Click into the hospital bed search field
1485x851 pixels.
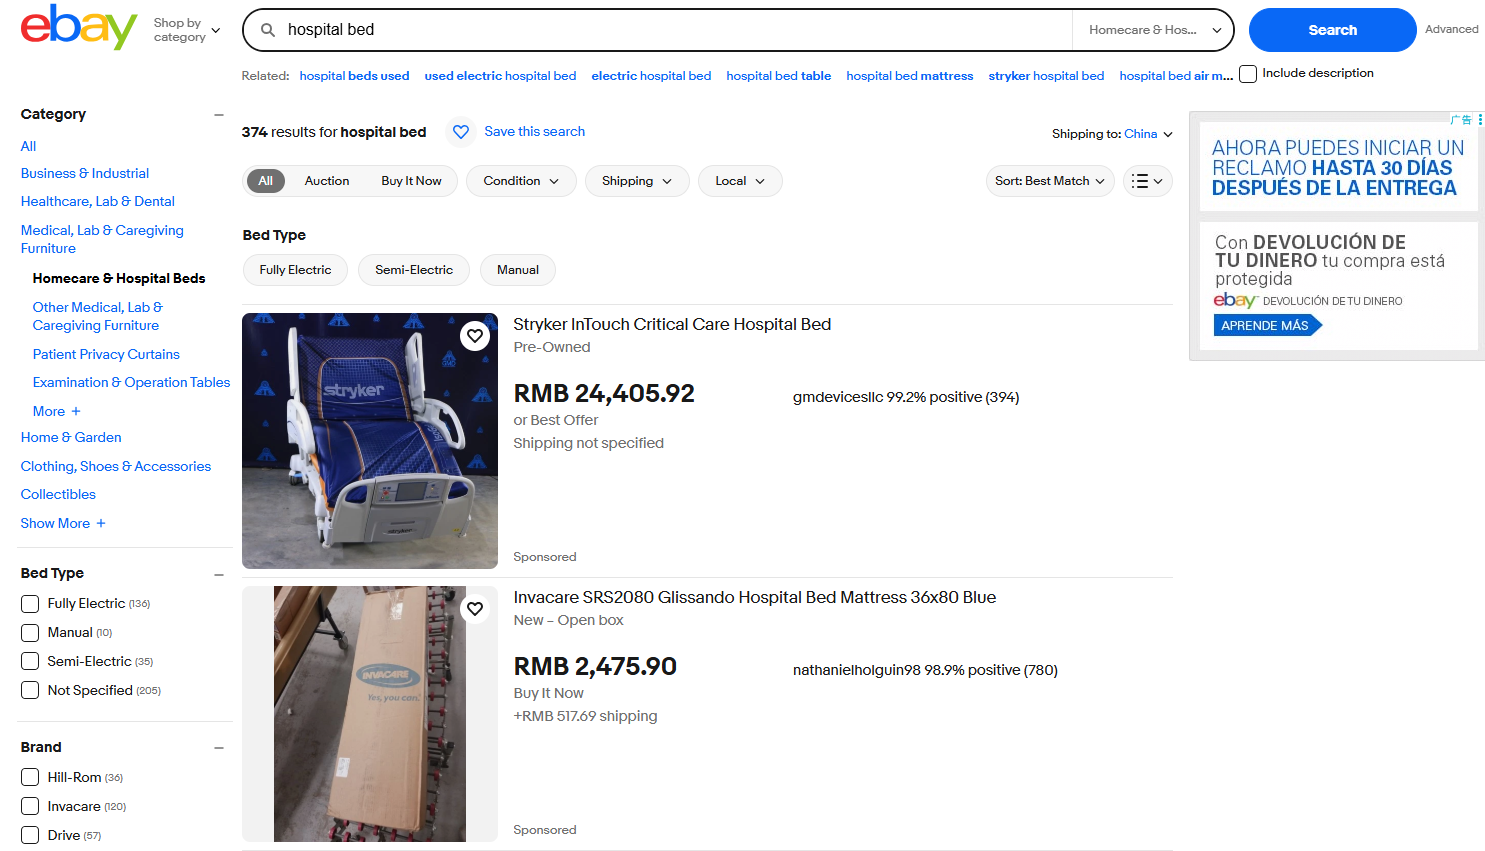(670, 30)
